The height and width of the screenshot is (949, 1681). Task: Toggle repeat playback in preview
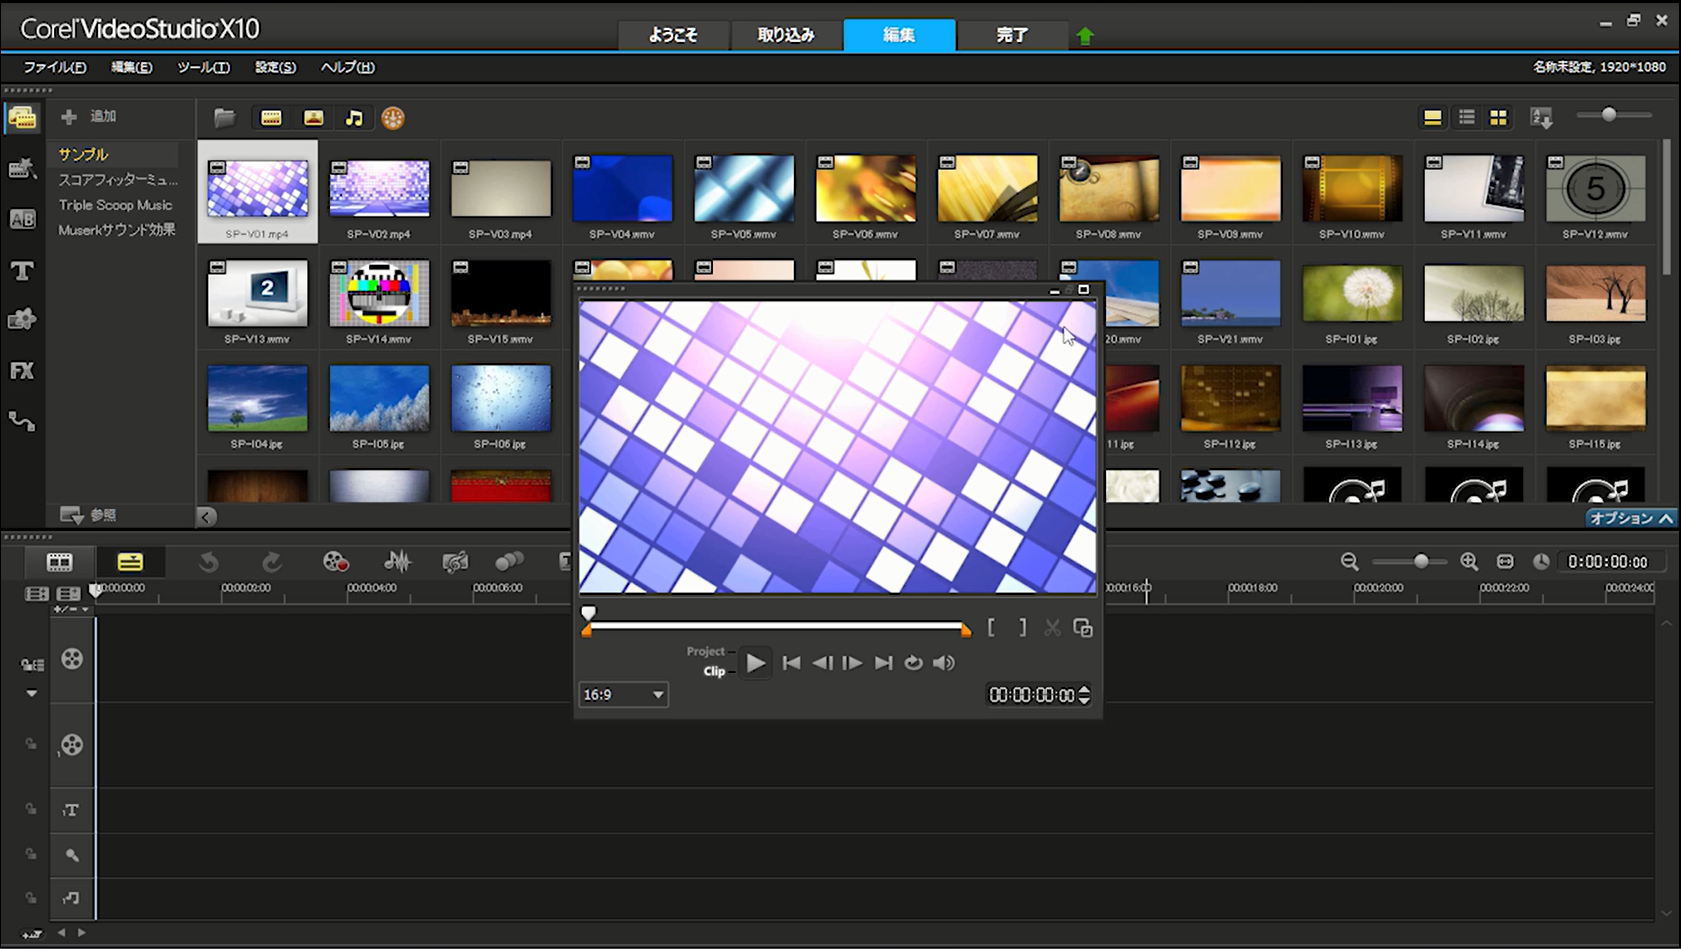click(913, 663)
